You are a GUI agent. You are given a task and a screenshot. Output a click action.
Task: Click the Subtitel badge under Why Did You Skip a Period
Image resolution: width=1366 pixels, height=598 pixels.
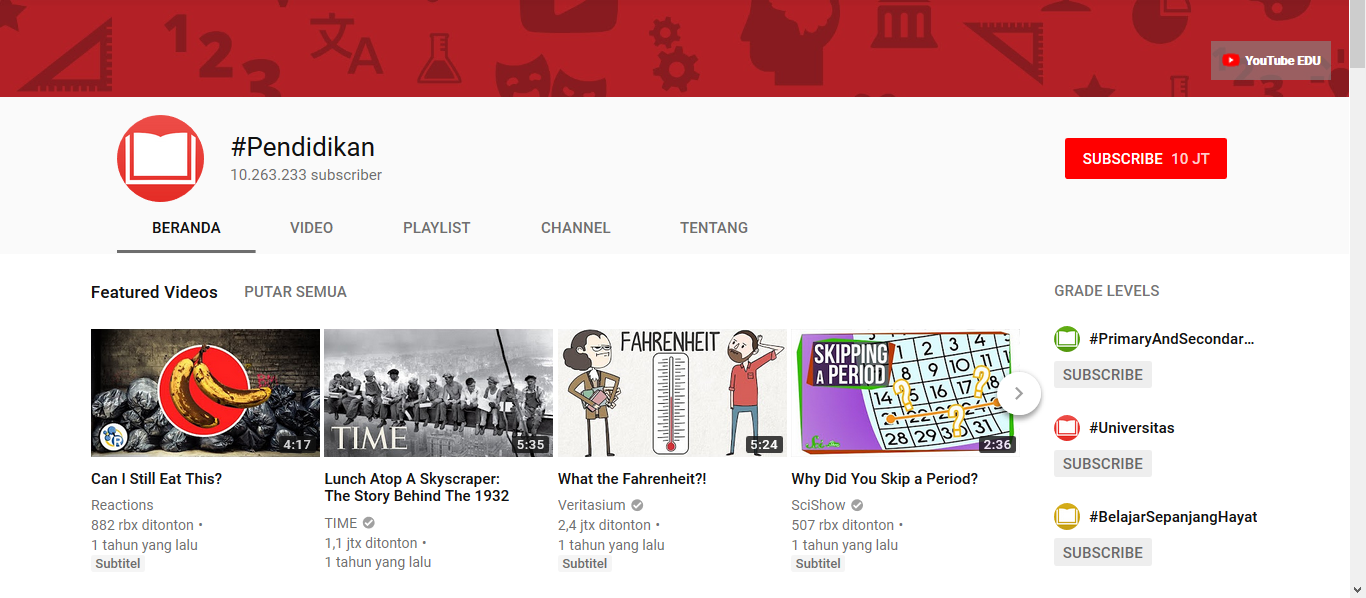(817, 563)
